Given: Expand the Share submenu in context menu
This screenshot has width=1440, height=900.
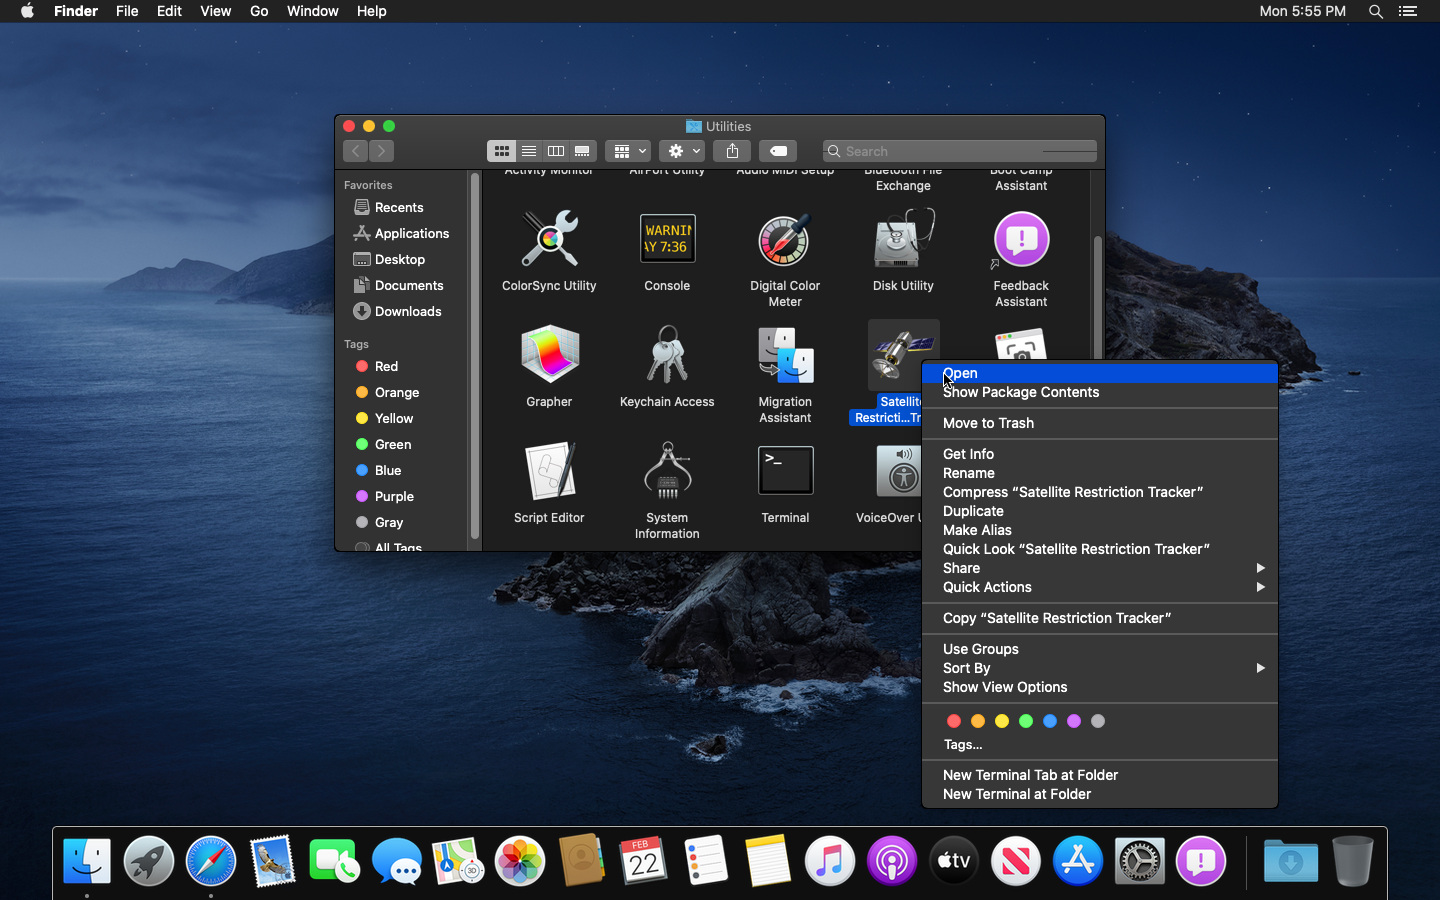Looking at the screenshot, I should tap(1099, 568).
